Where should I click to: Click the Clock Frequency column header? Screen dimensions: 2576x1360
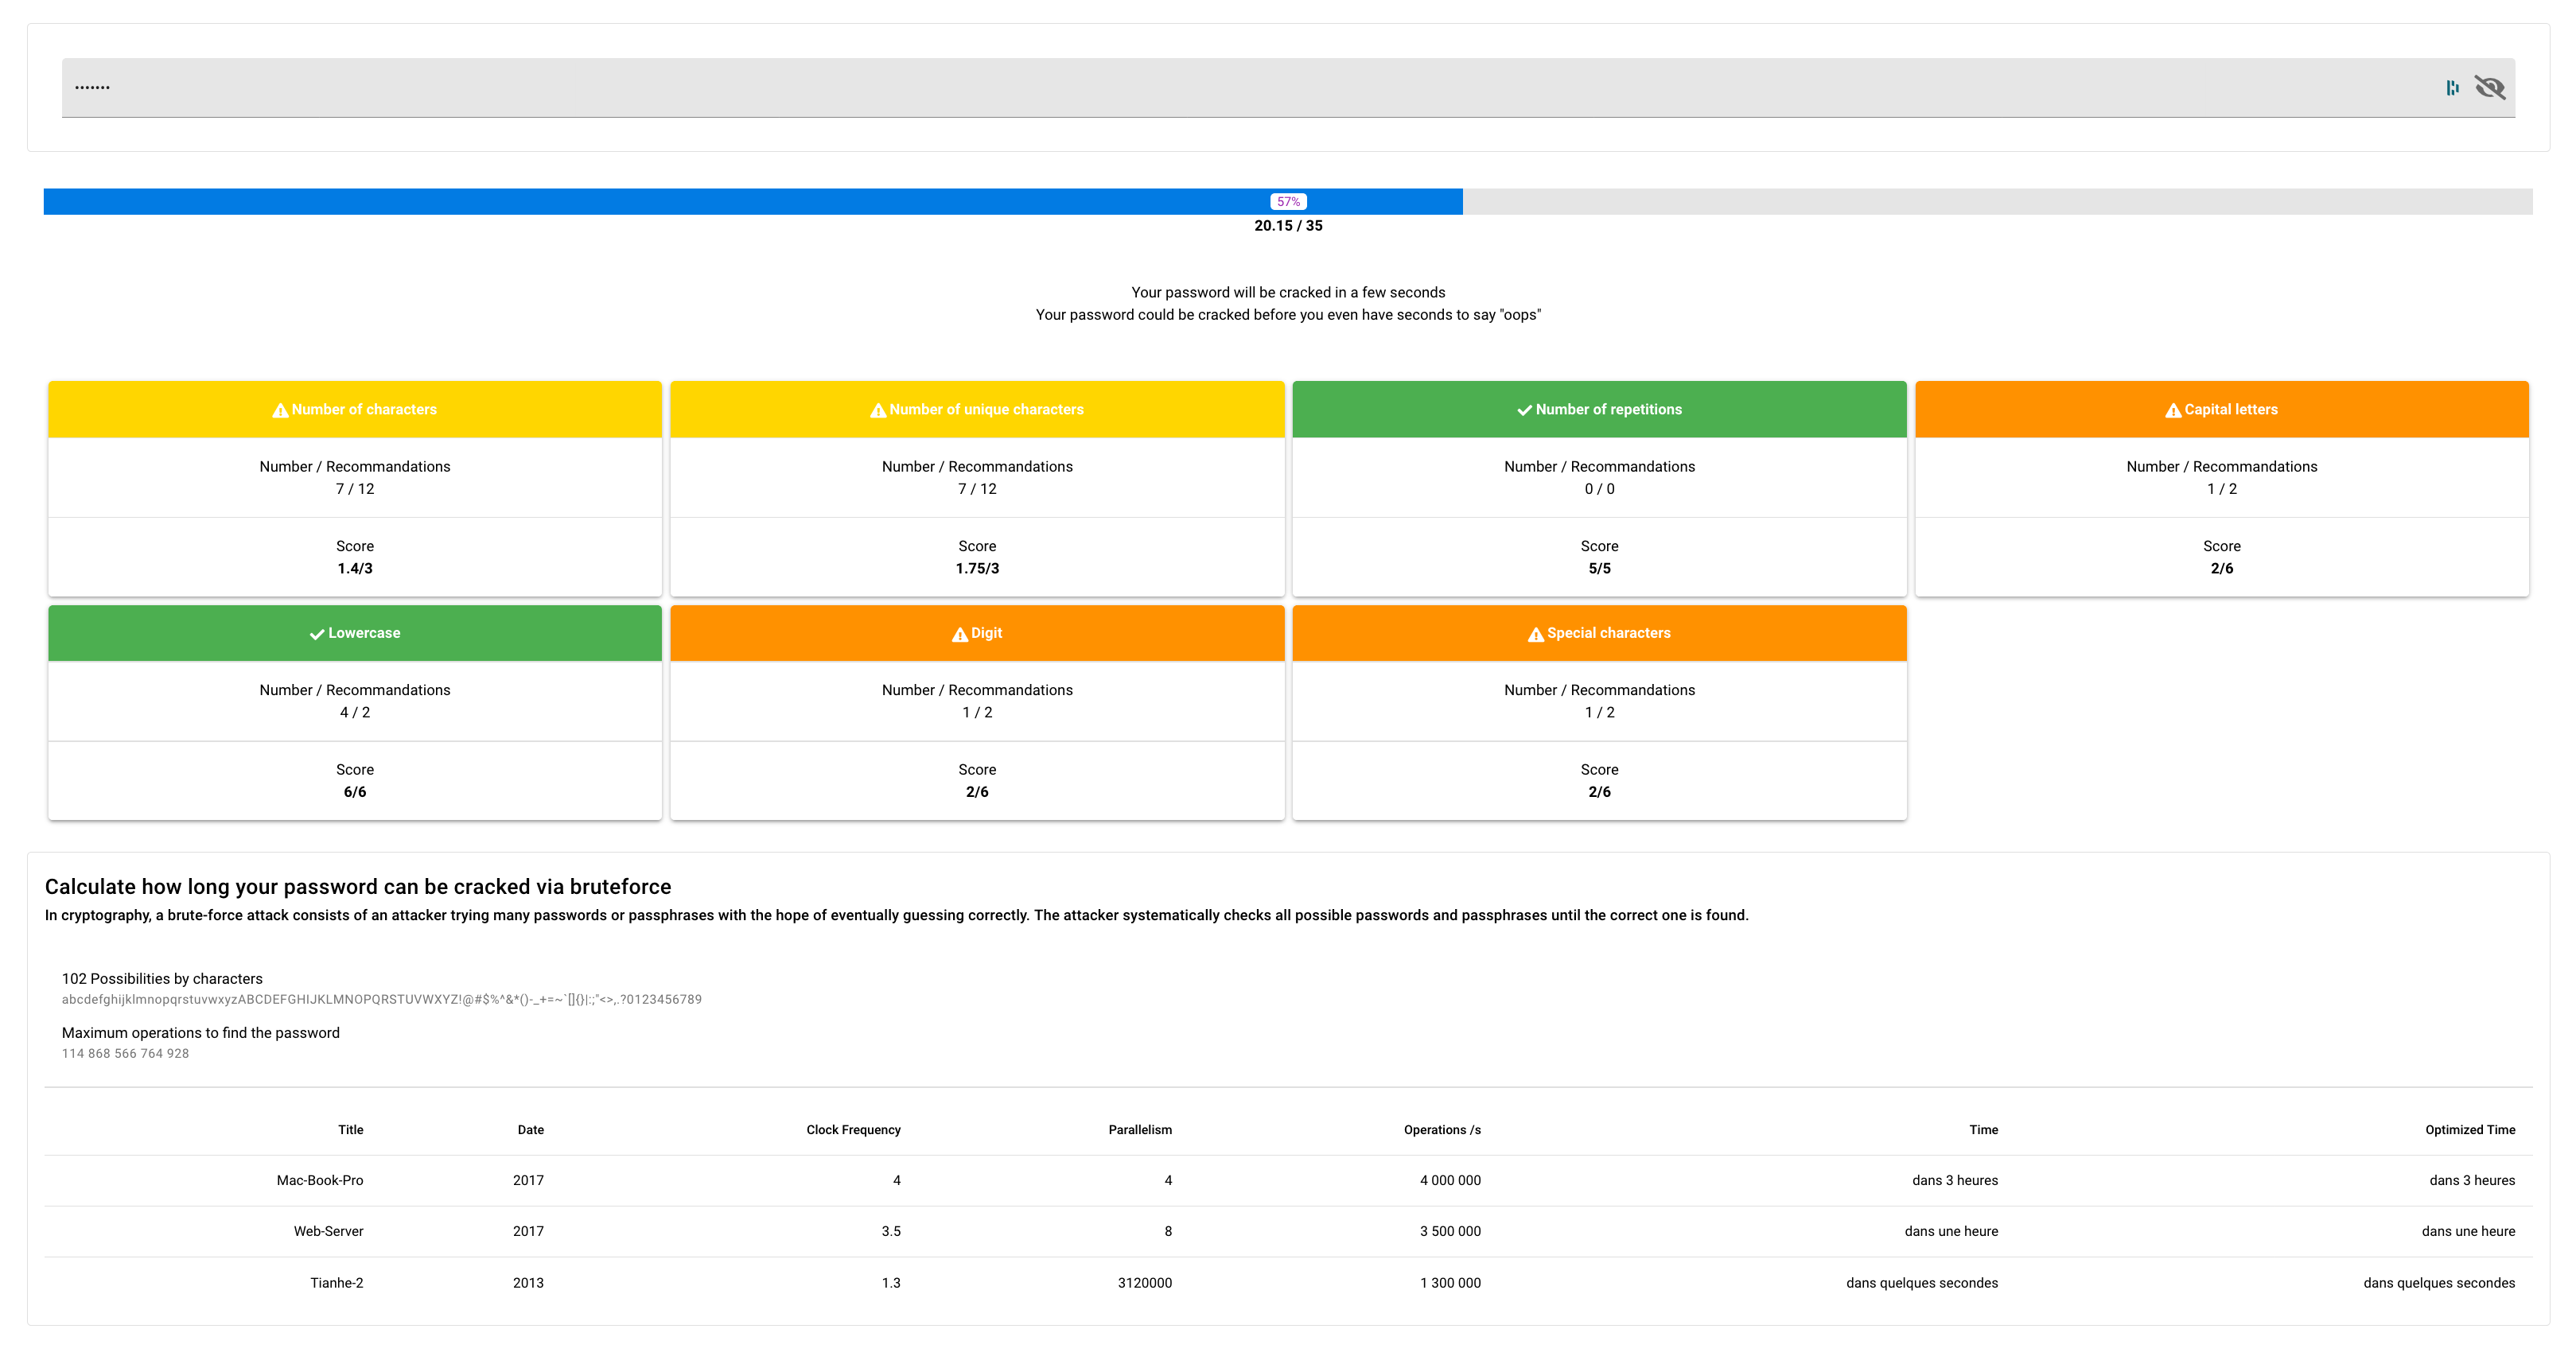pos(853,1130)
